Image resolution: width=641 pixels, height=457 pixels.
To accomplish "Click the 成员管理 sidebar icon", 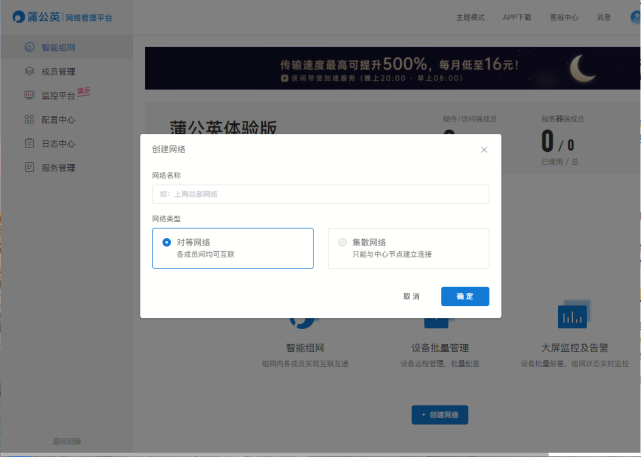I will pyautogui.click(x=29, y=71).
